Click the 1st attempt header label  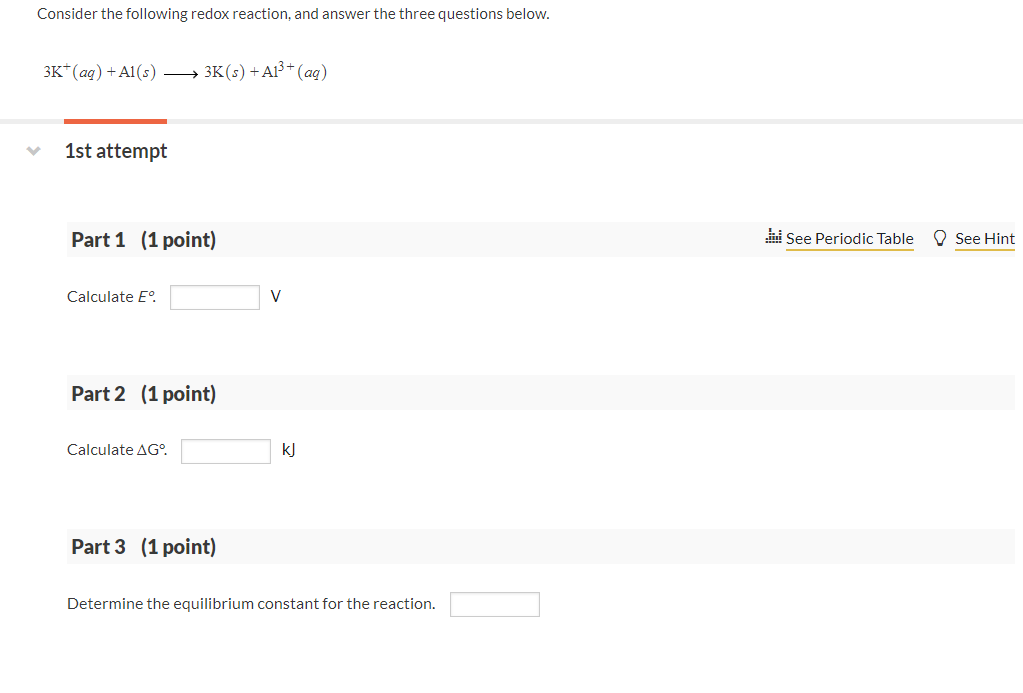click(115, 150)
